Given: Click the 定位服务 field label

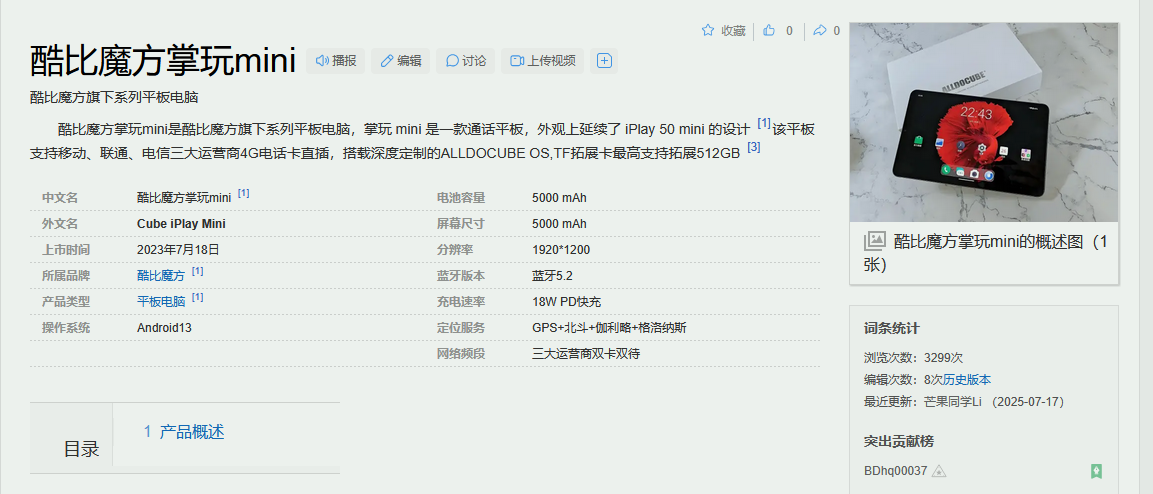Looking at the screenshot, I should (x=461, y=328).
